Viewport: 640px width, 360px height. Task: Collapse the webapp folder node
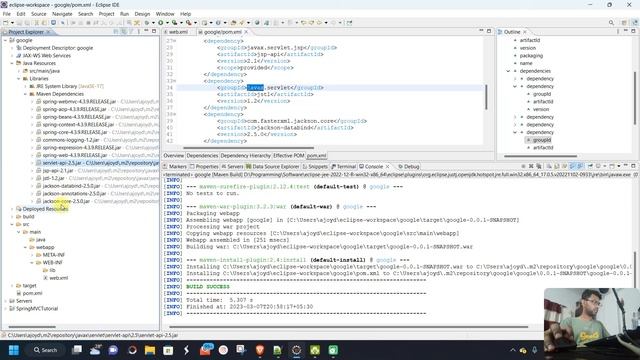coord(25,247)
